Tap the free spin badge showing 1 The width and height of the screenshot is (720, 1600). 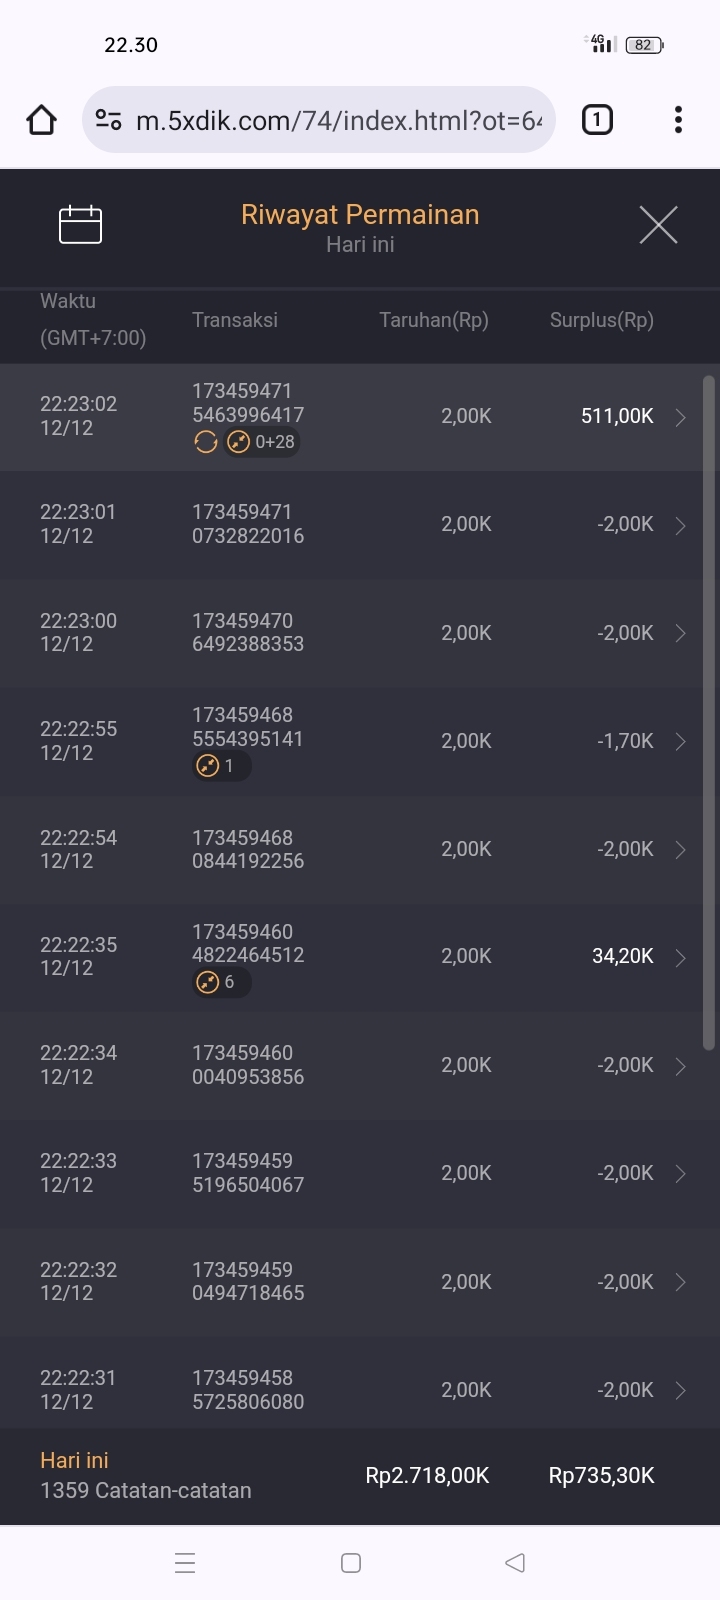[x=221, y=766]
